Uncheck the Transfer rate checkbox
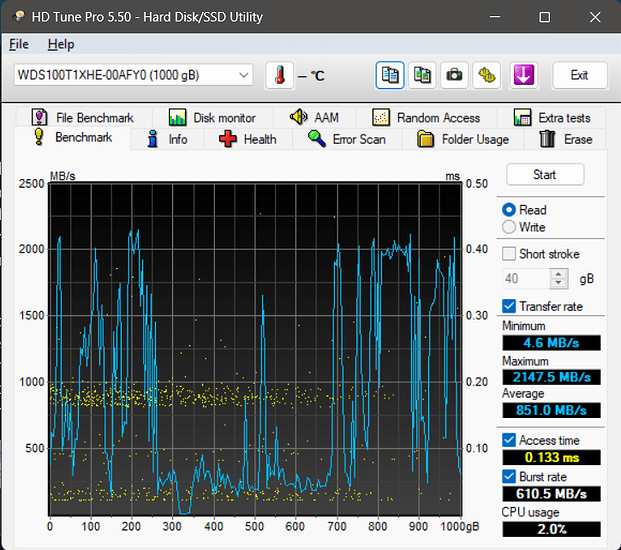Image resolution: width=621 pixels, height=550 pixels. point(509,306)
